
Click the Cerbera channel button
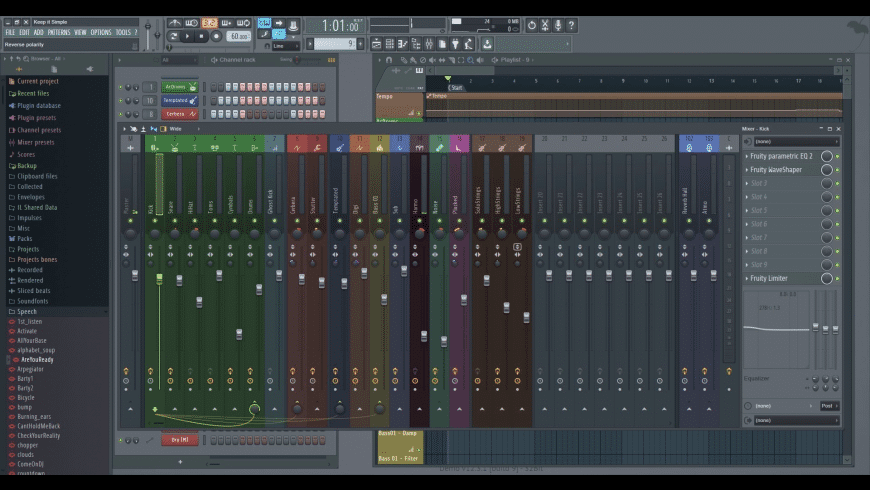tap(175, 114)
